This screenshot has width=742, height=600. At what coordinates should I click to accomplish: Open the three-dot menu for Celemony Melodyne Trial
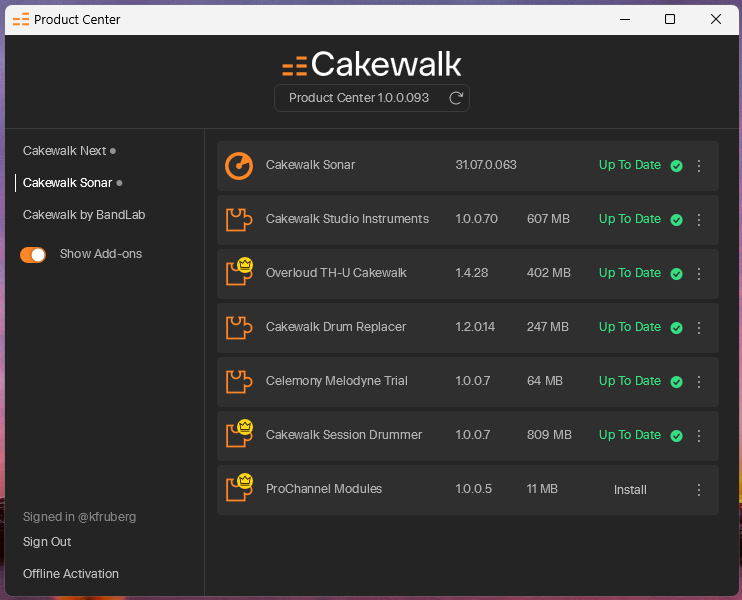699,381
